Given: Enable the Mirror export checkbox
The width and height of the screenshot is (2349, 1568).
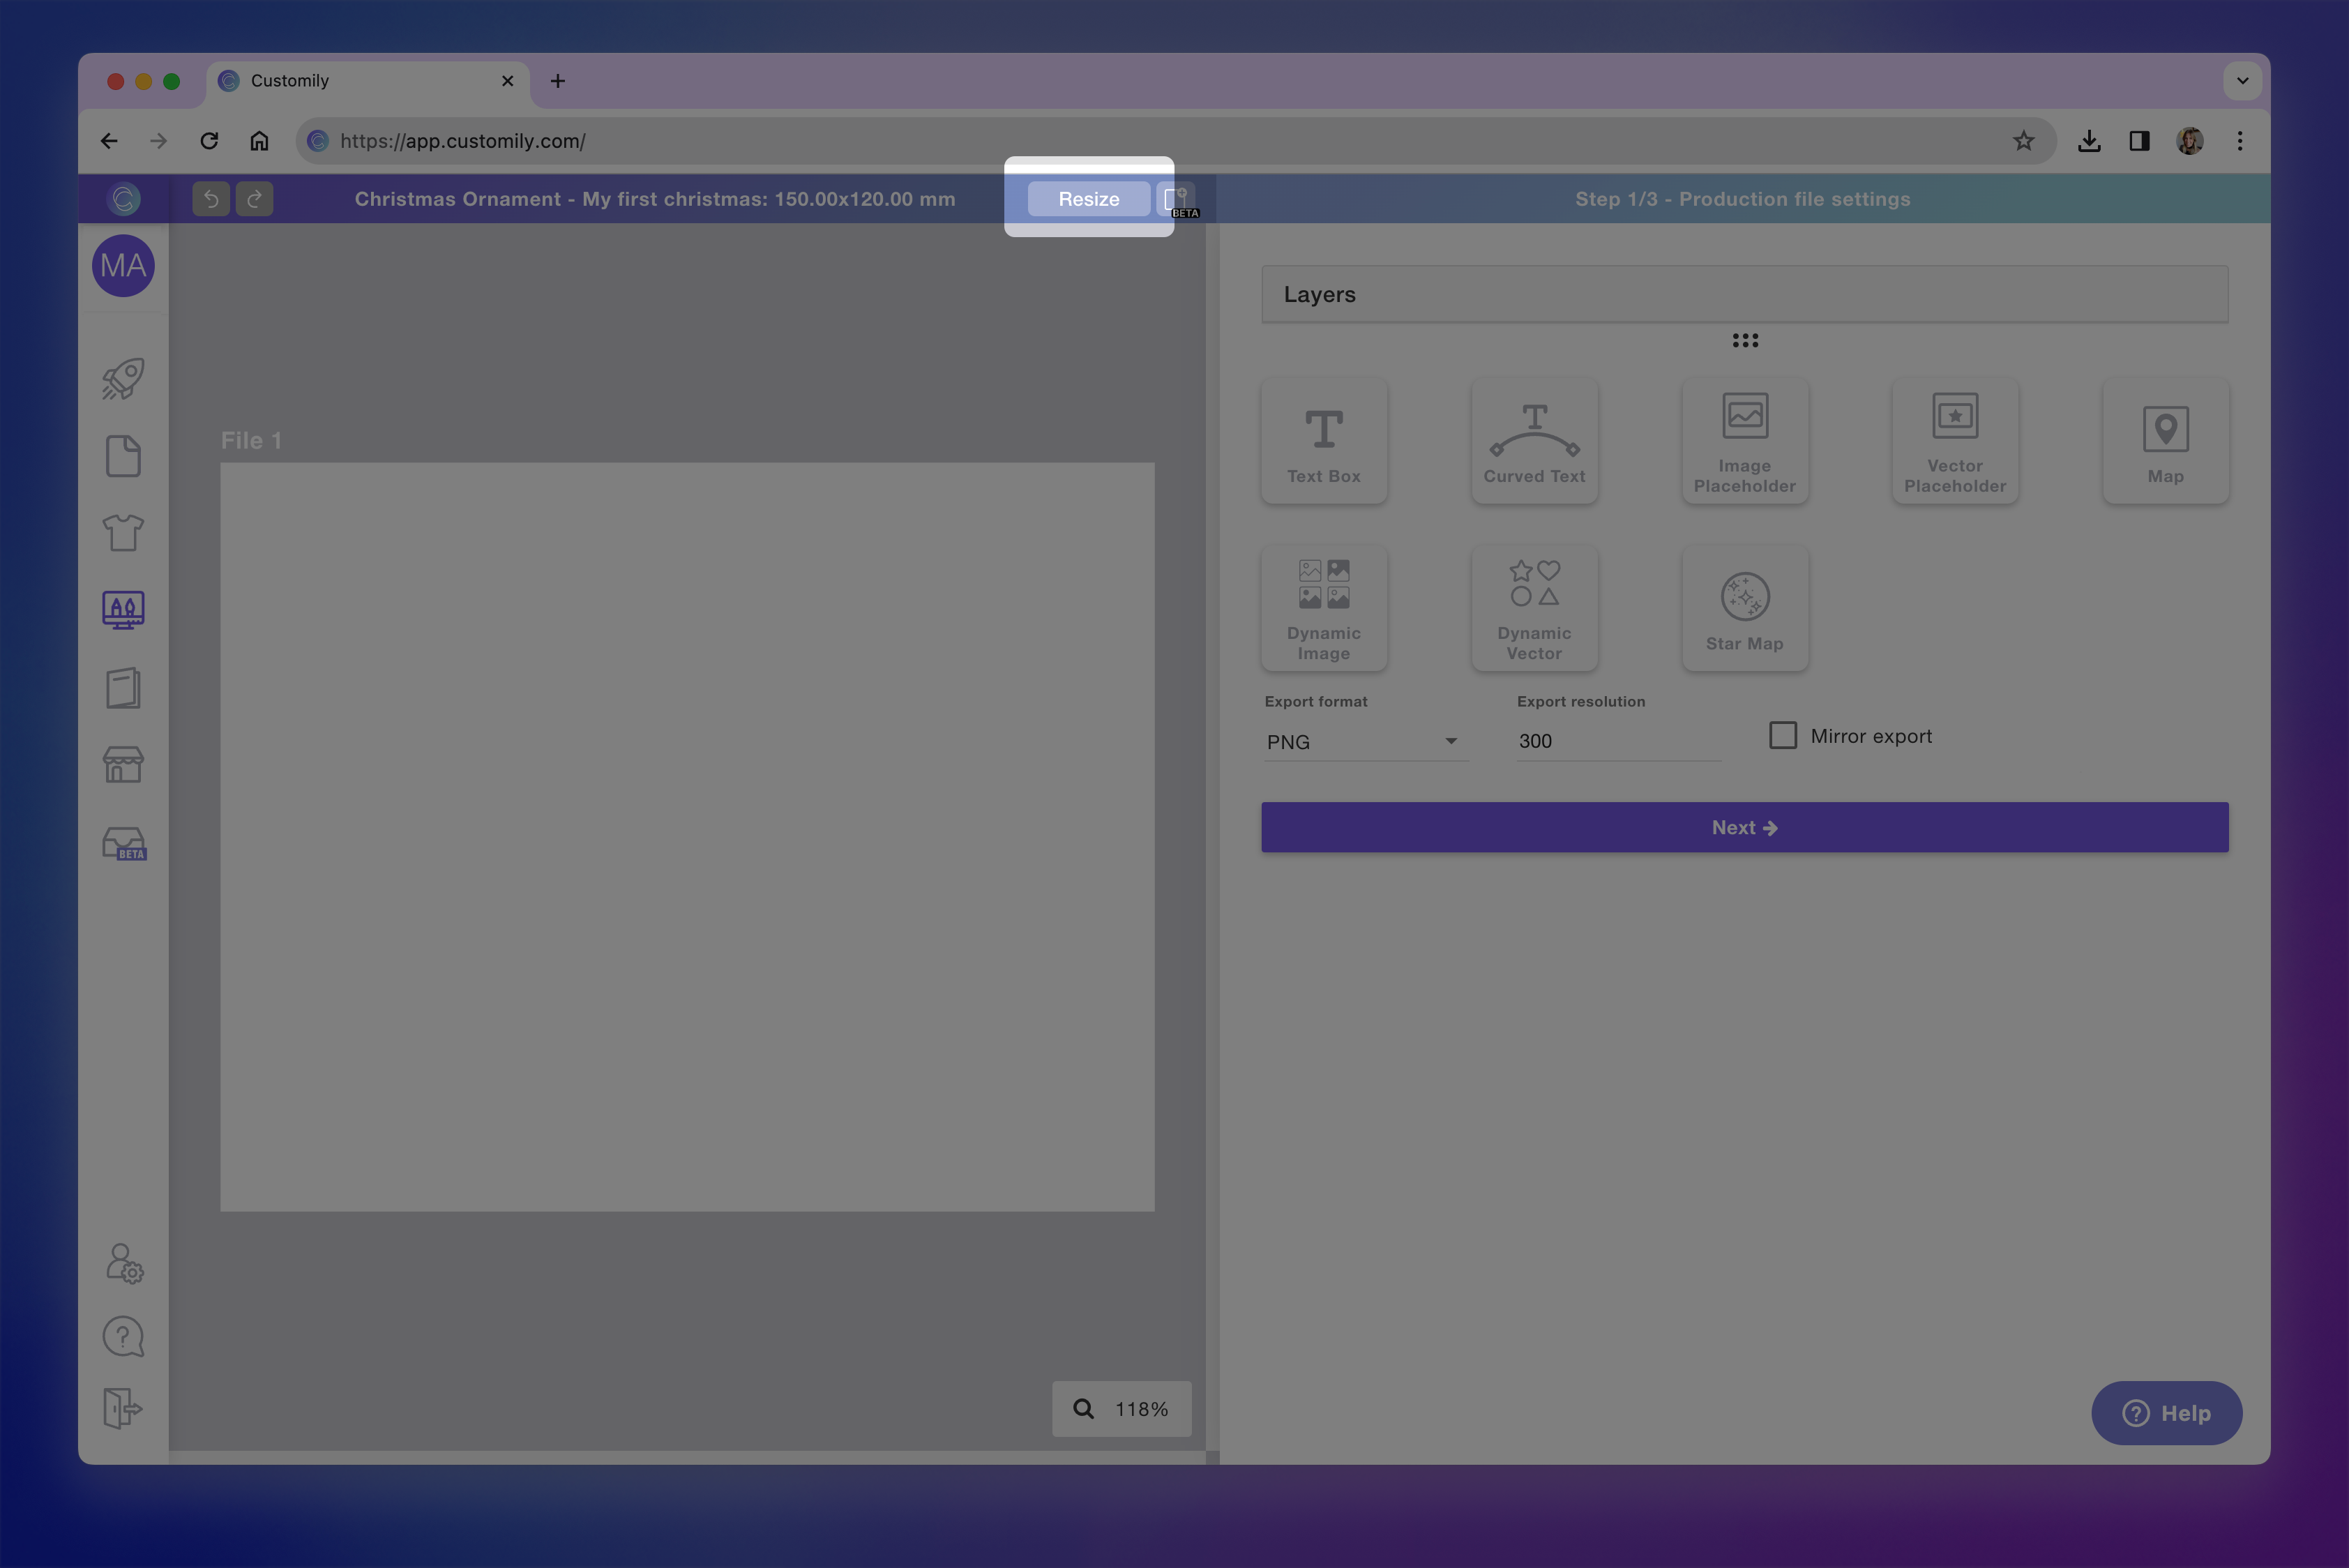Looking at the screenshot, I should tap(1783, 735).
